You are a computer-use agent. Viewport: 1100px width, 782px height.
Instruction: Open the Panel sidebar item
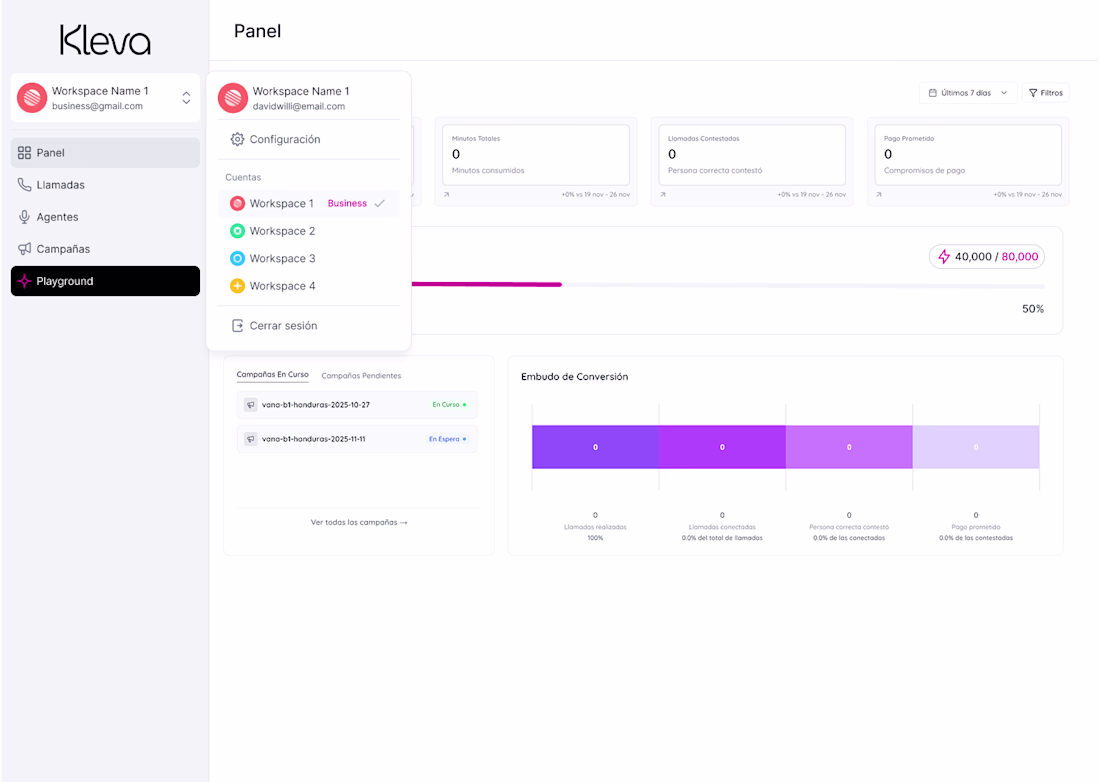tap(105, 152)
